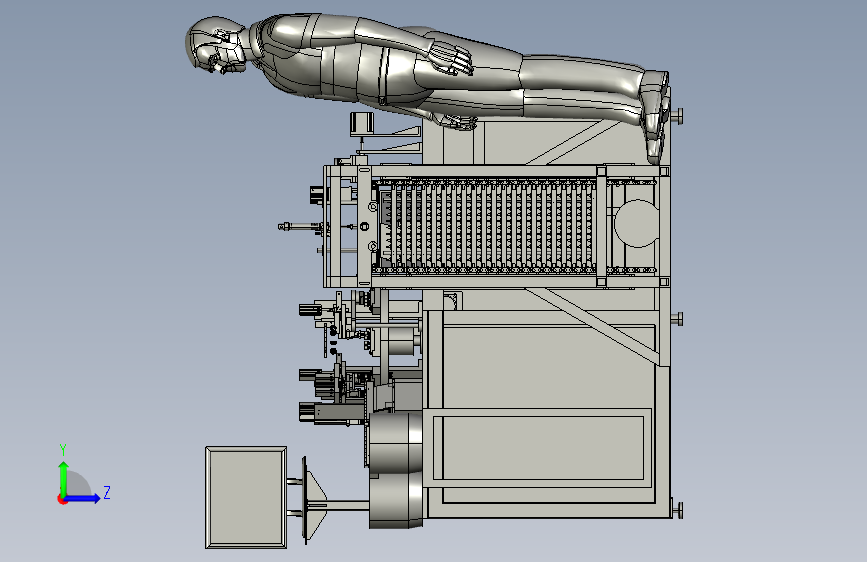Image resolution: width=867 pixels, height=562 pixels.
Task: Click the green Y axis arrow of the triad
Action: click(64, 478)
